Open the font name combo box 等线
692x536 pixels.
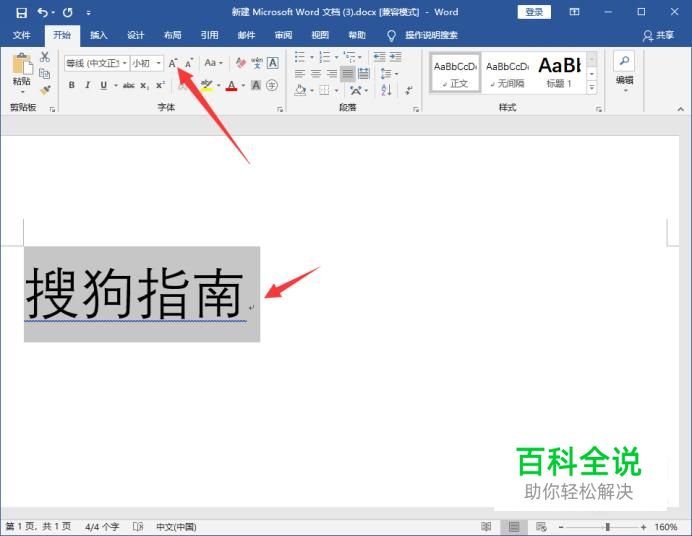click(x=97, y=64)
